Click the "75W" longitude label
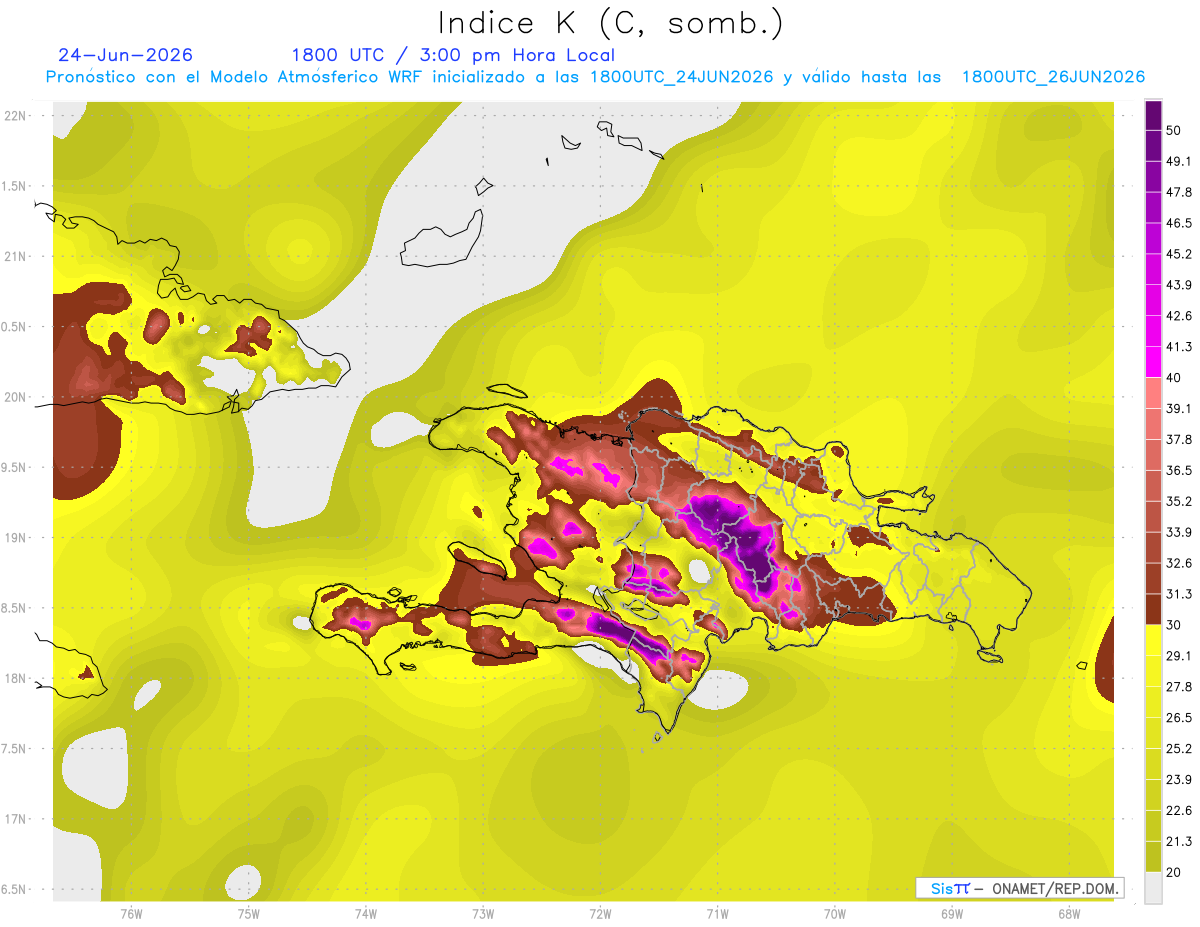Image resolution: width=1200 pixels, height=927 pixels. pos(248,912)
